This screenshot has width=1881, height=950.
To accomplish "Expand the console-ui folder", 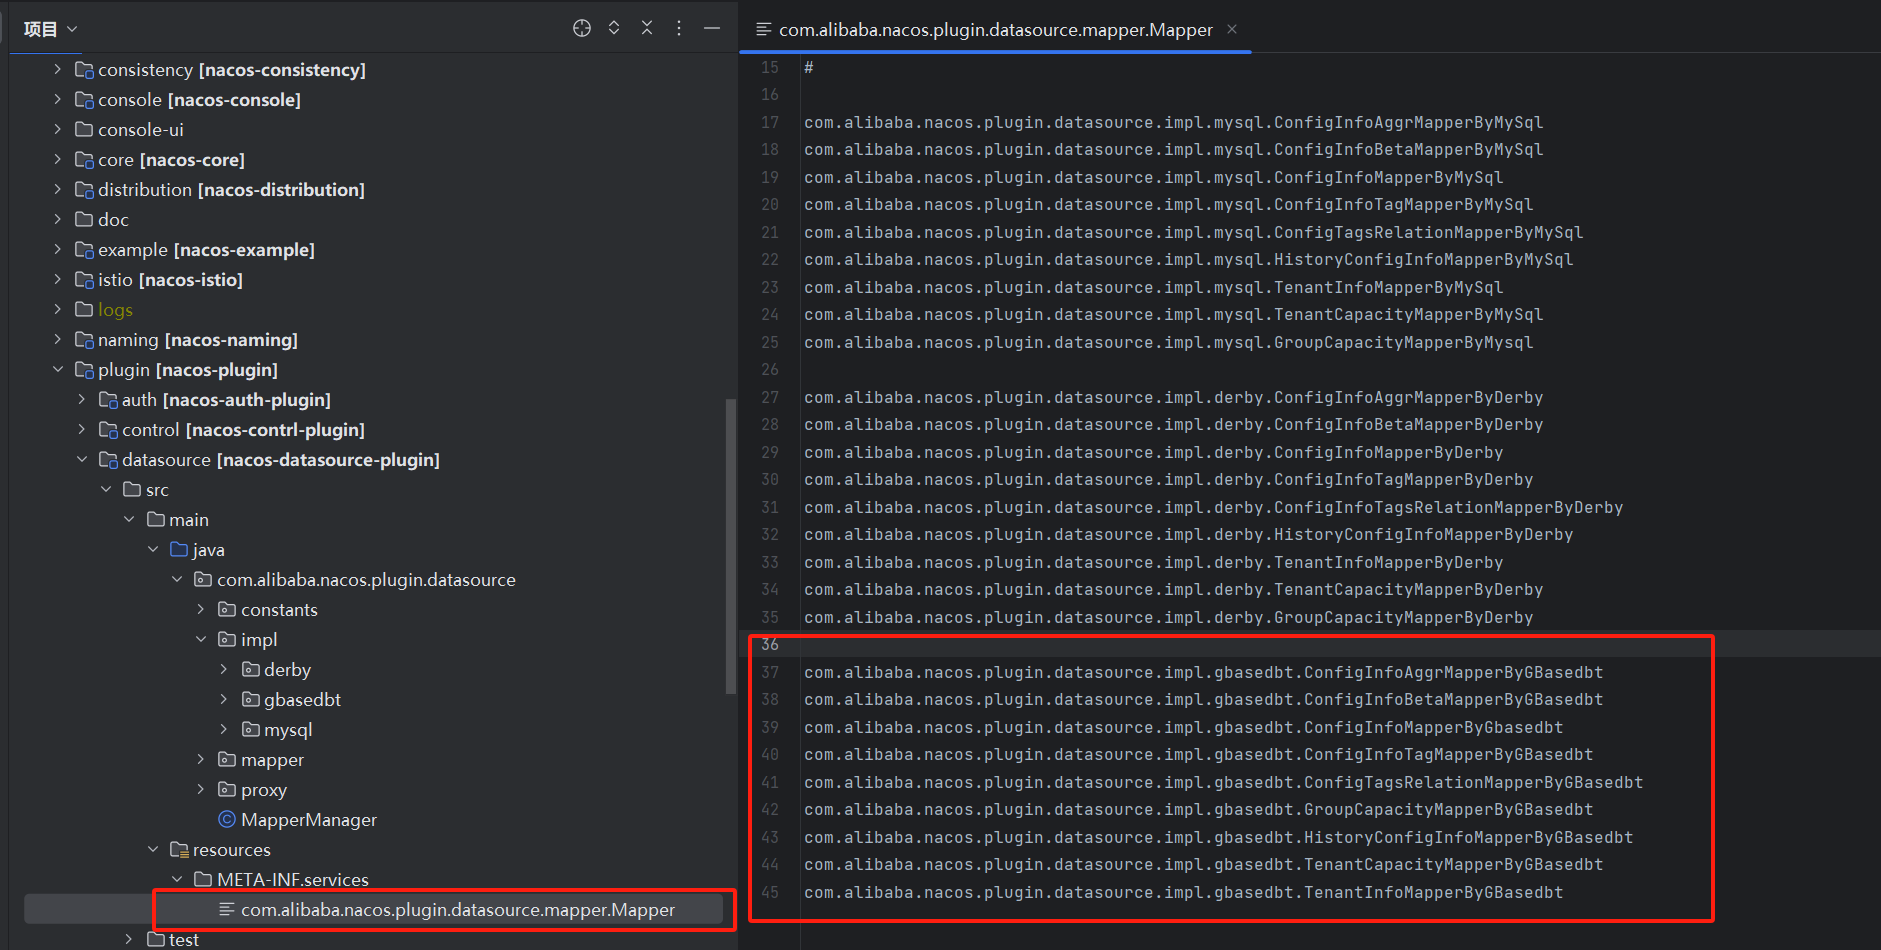I will pos(57,129).
